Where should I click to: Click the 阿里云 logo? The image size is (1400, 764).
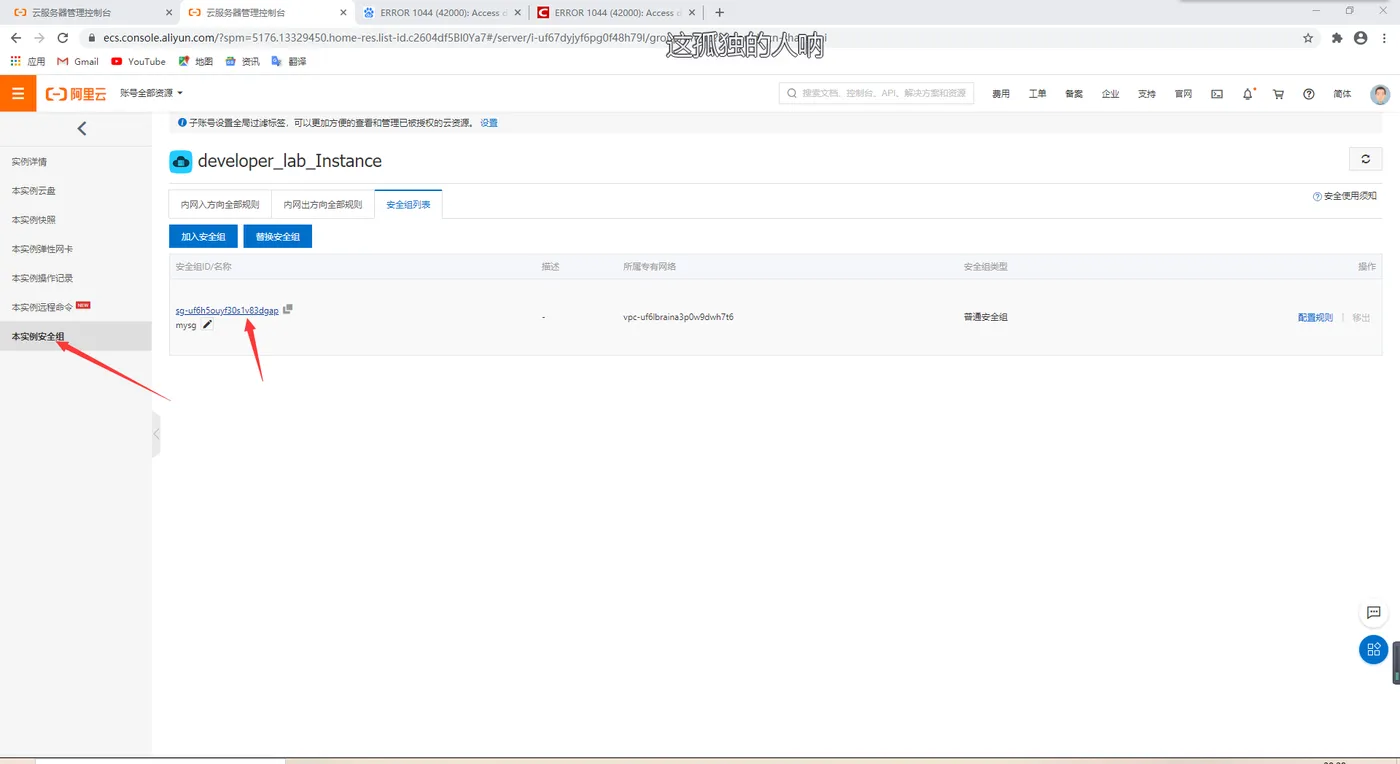[x=76, y=93]
